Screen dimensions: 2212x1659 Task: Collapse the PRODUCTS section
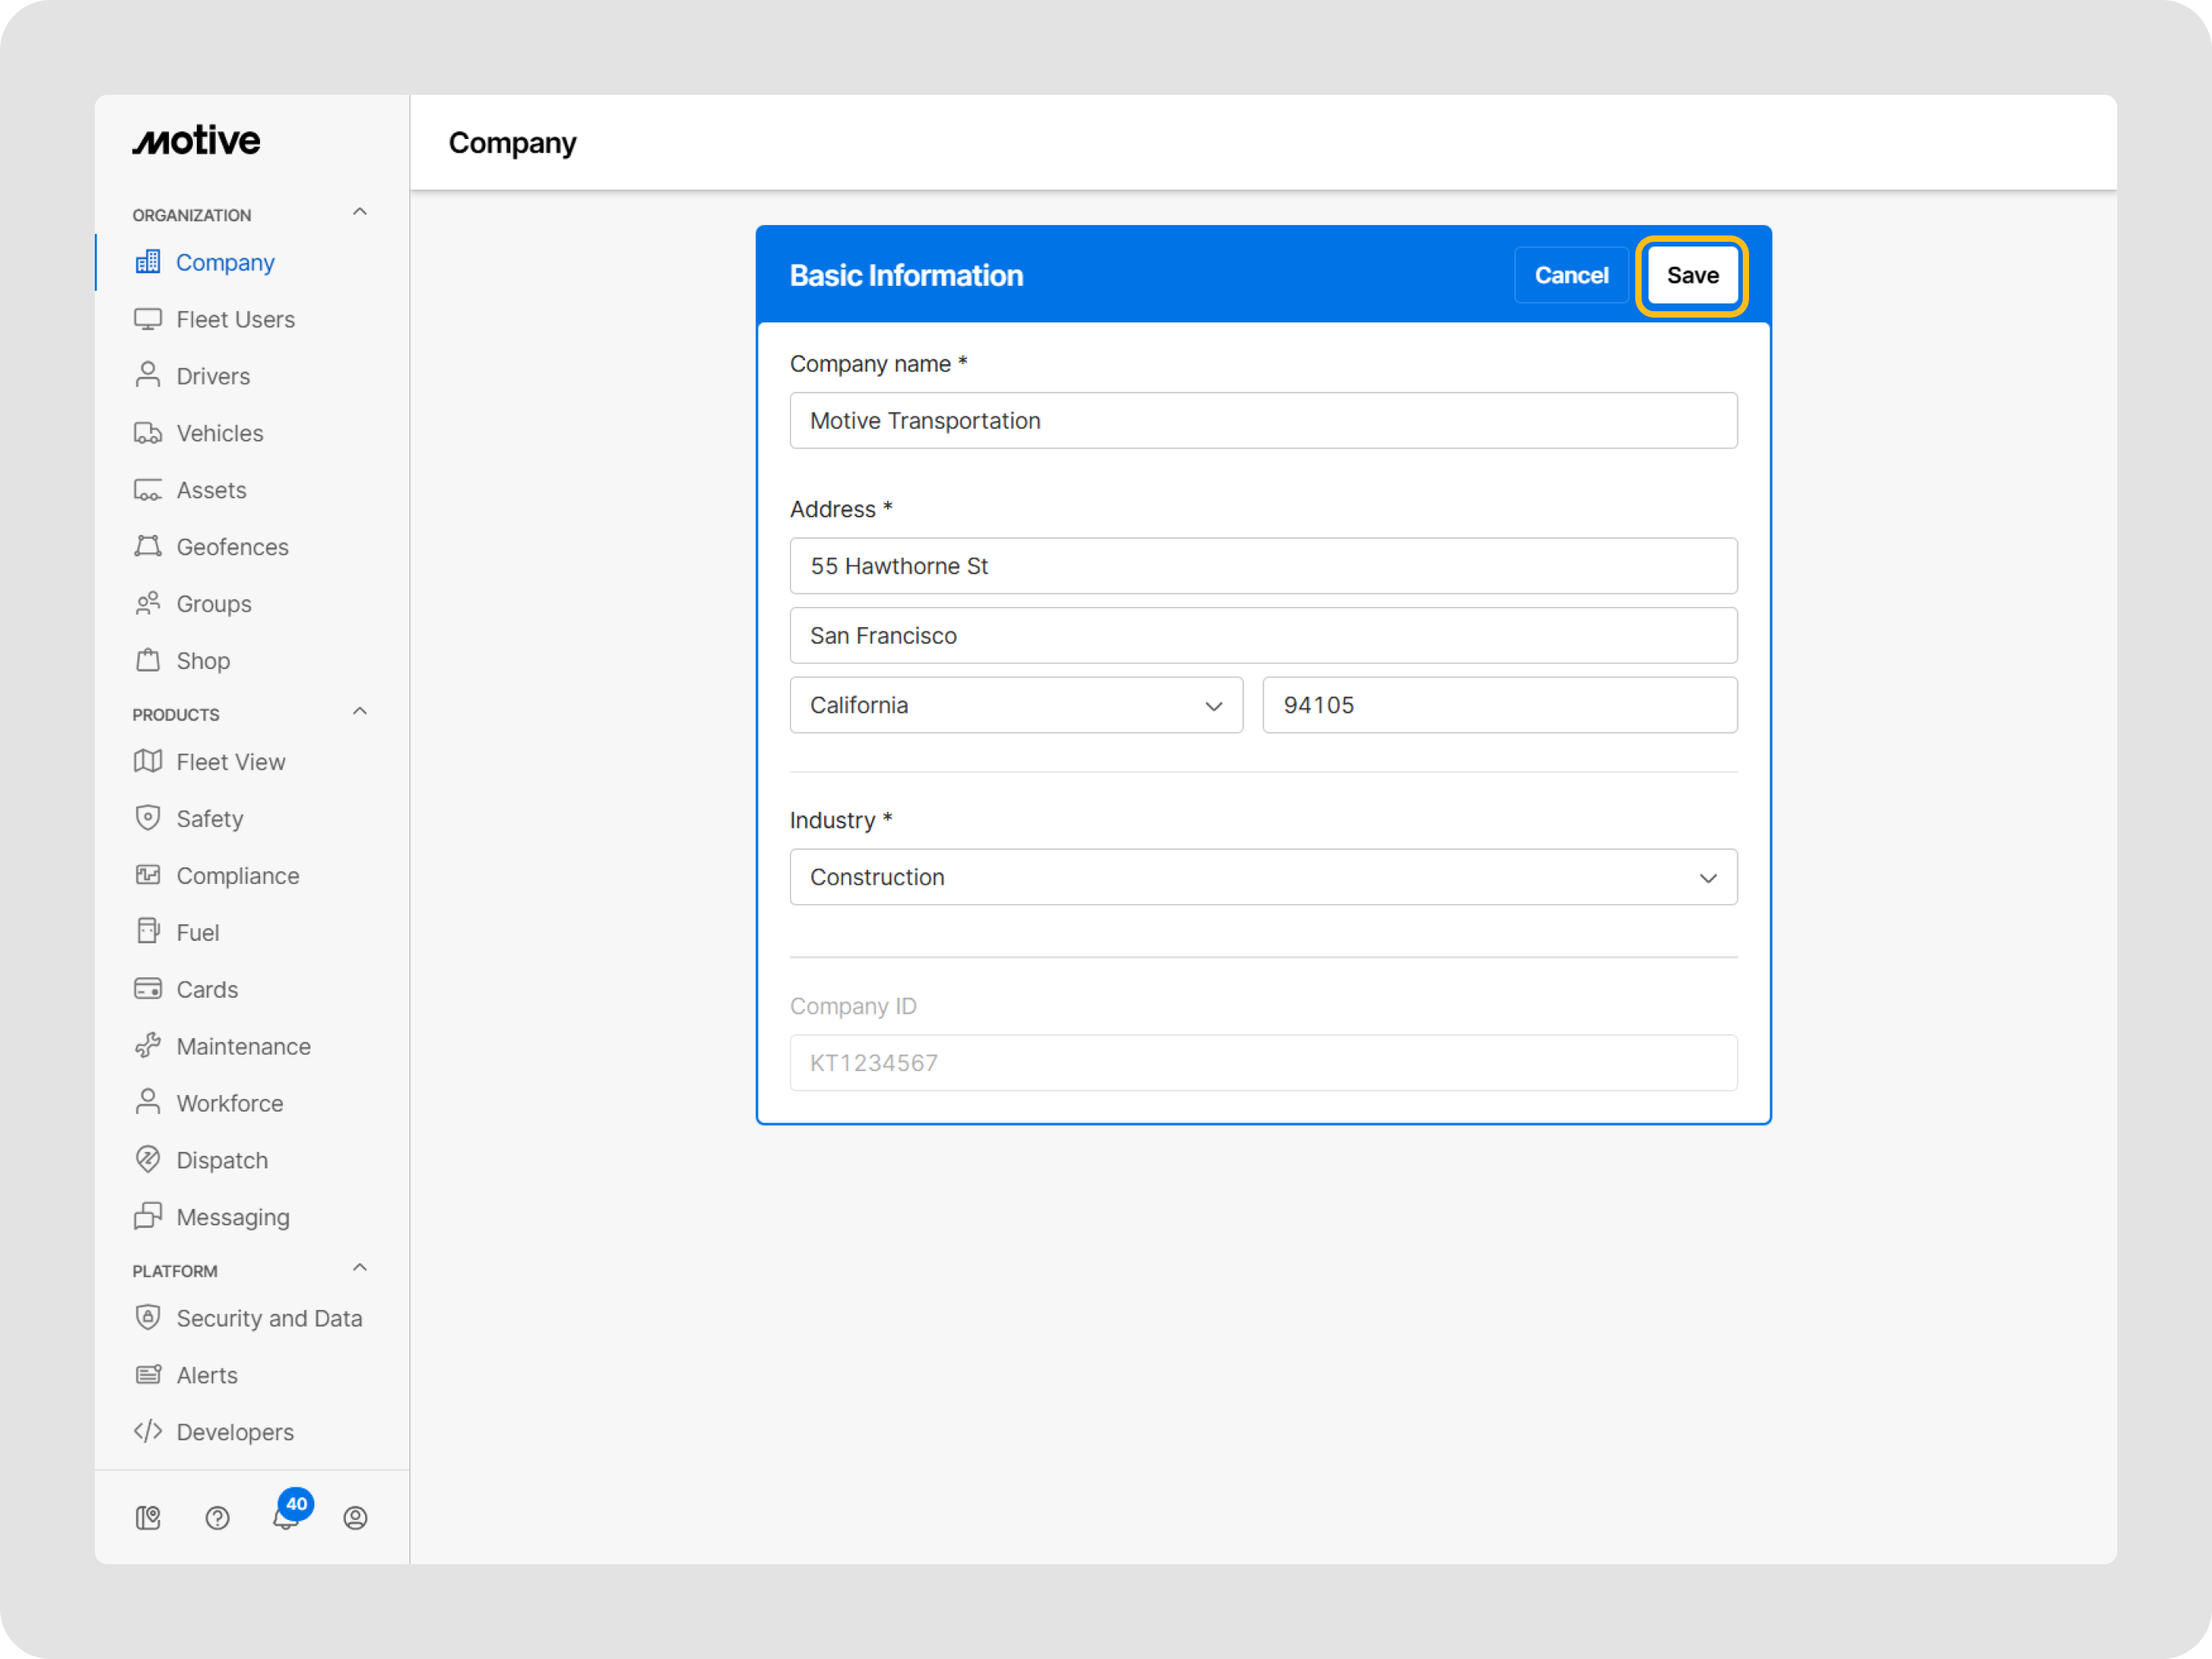coord(359,710)
